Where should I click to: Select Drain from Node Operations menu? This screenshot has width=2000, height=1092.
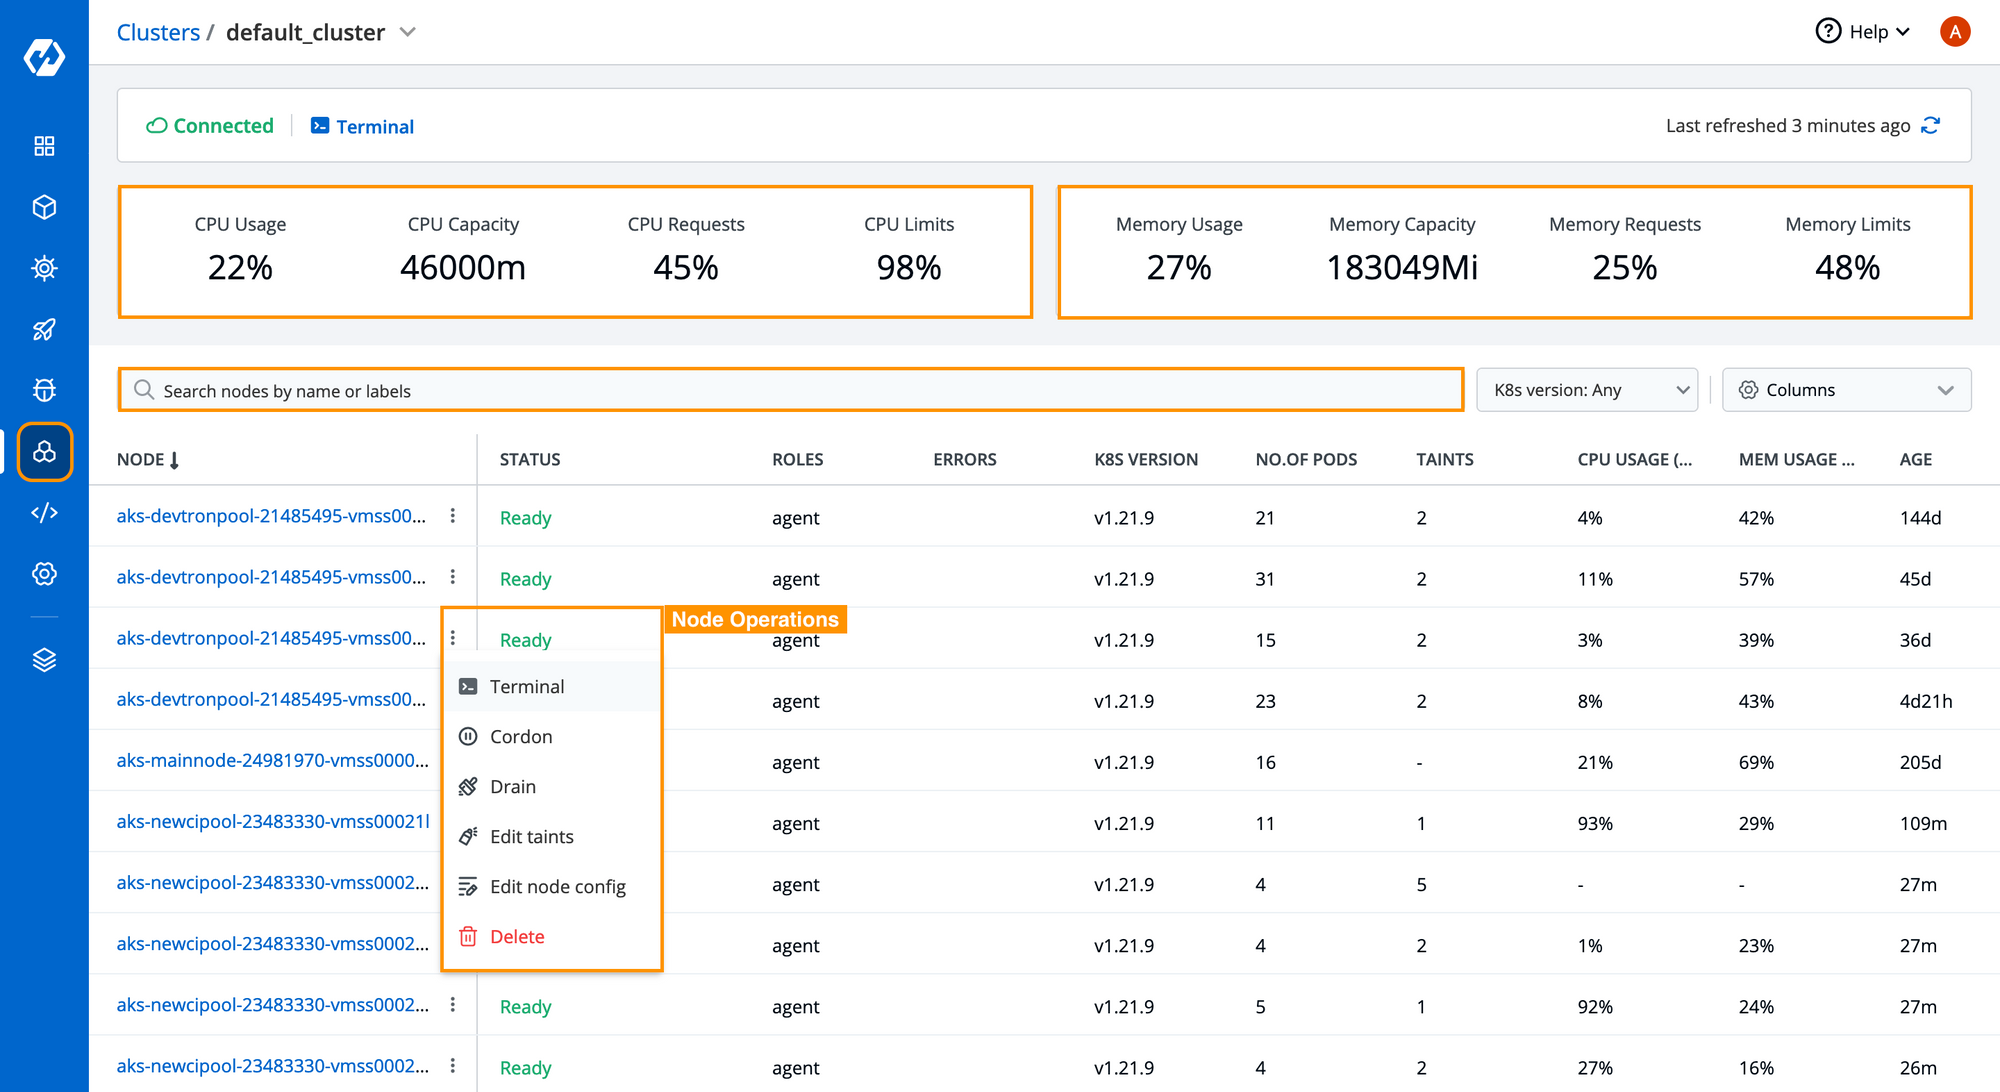pos(511,785)
